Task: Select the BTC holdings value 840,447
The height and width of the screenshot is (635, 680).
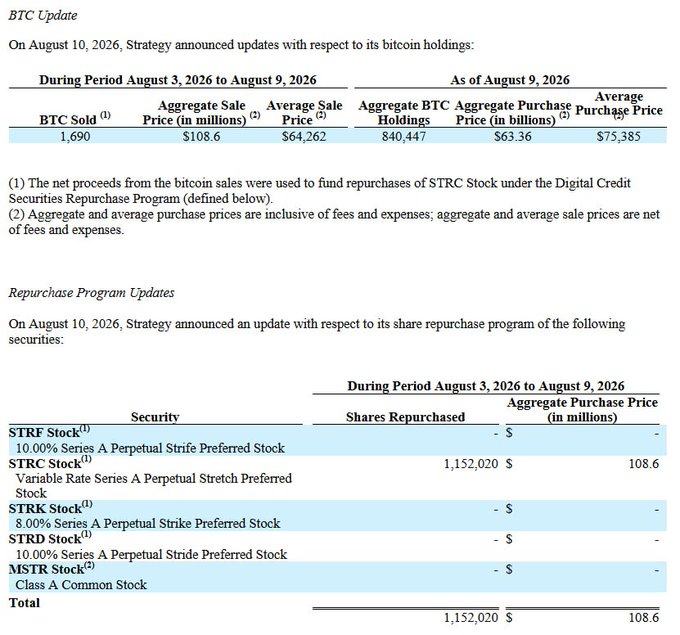Action: (x=404, y=136)
